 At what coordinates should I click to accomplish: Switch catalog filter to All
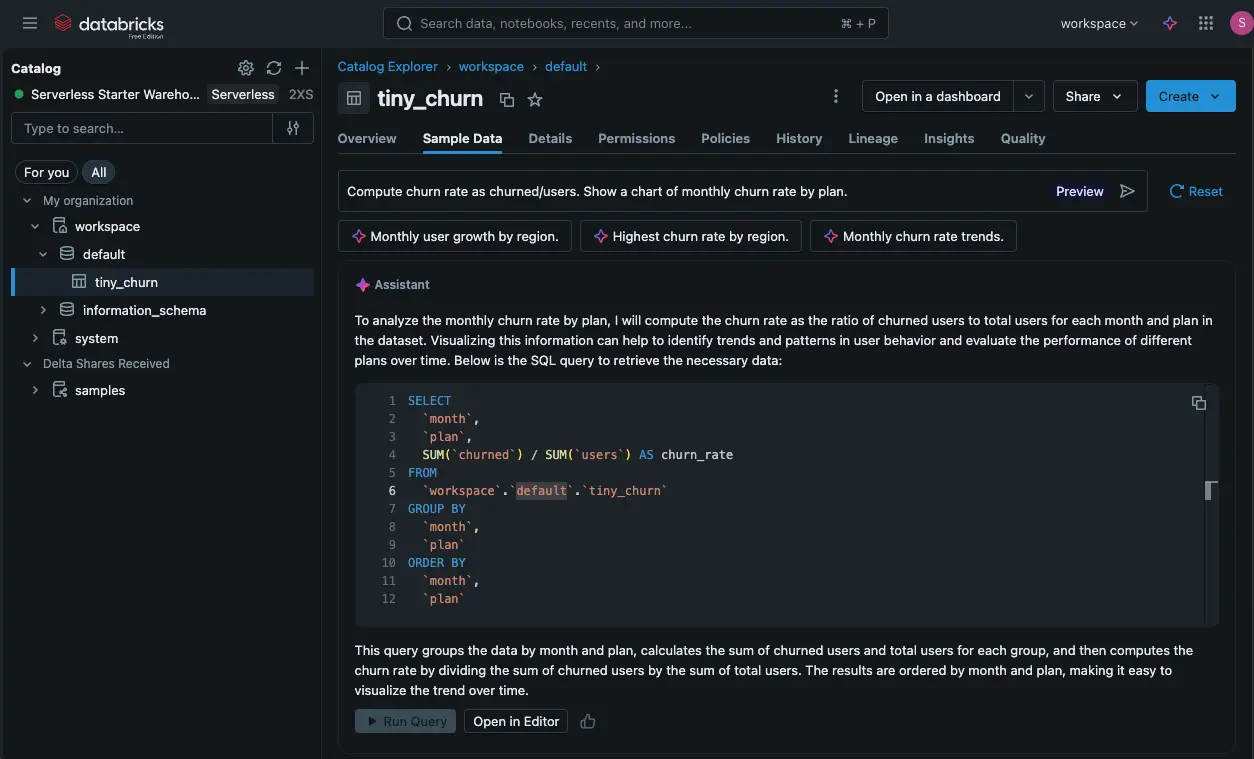click(x=98, y=172)
